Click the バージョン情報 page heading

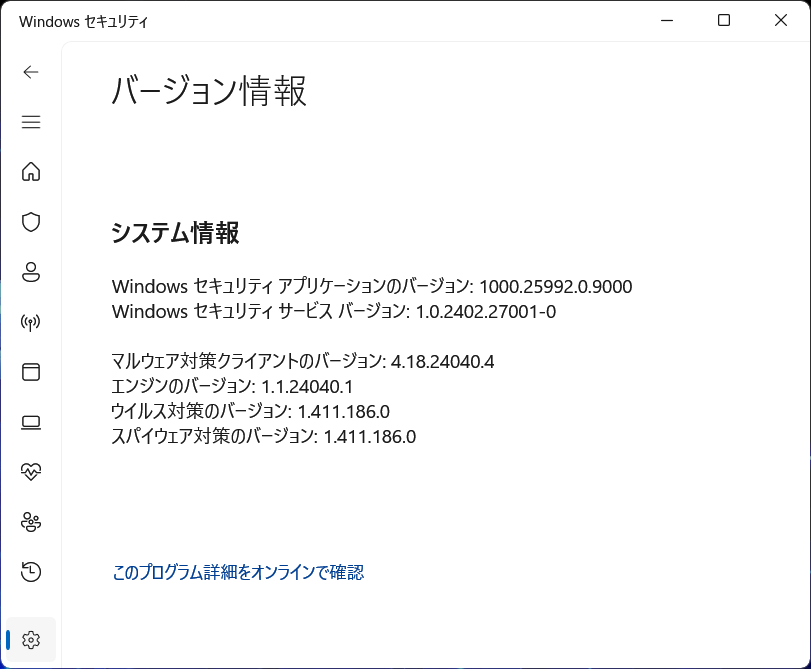click(209, 91)
